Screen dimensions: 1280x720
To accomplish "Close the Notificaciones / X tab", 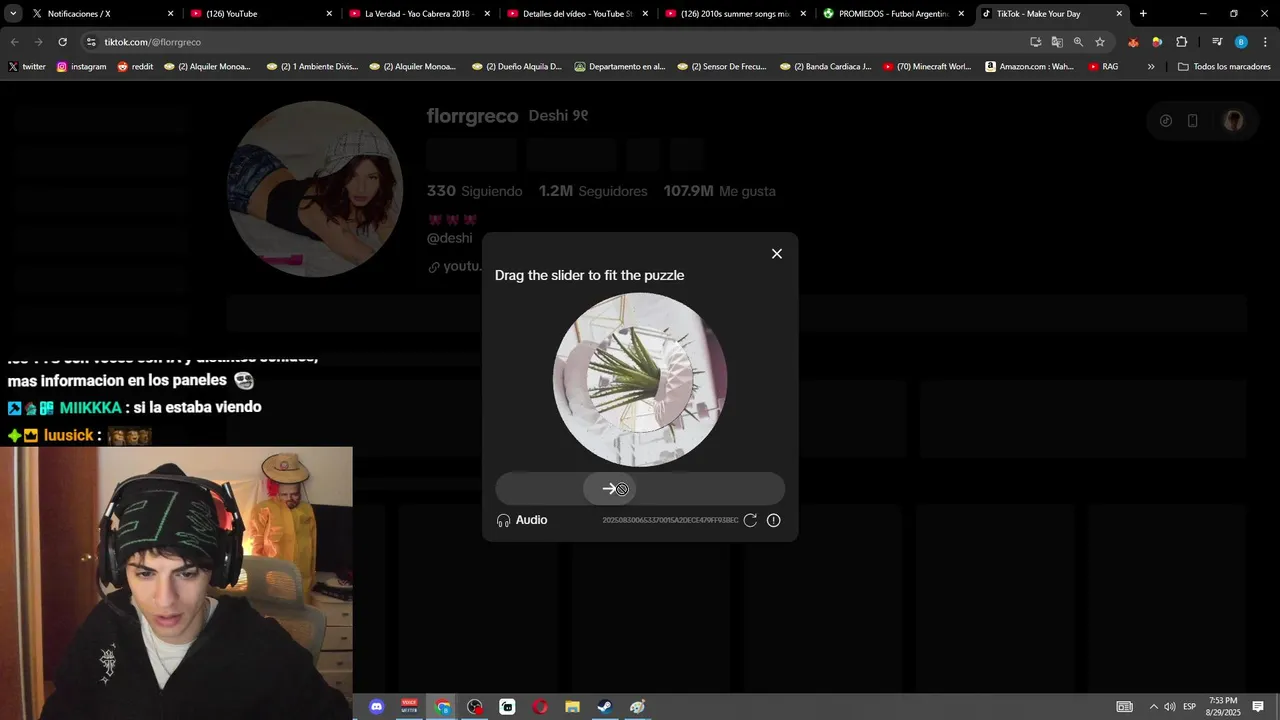I will (x=171, y=14).
